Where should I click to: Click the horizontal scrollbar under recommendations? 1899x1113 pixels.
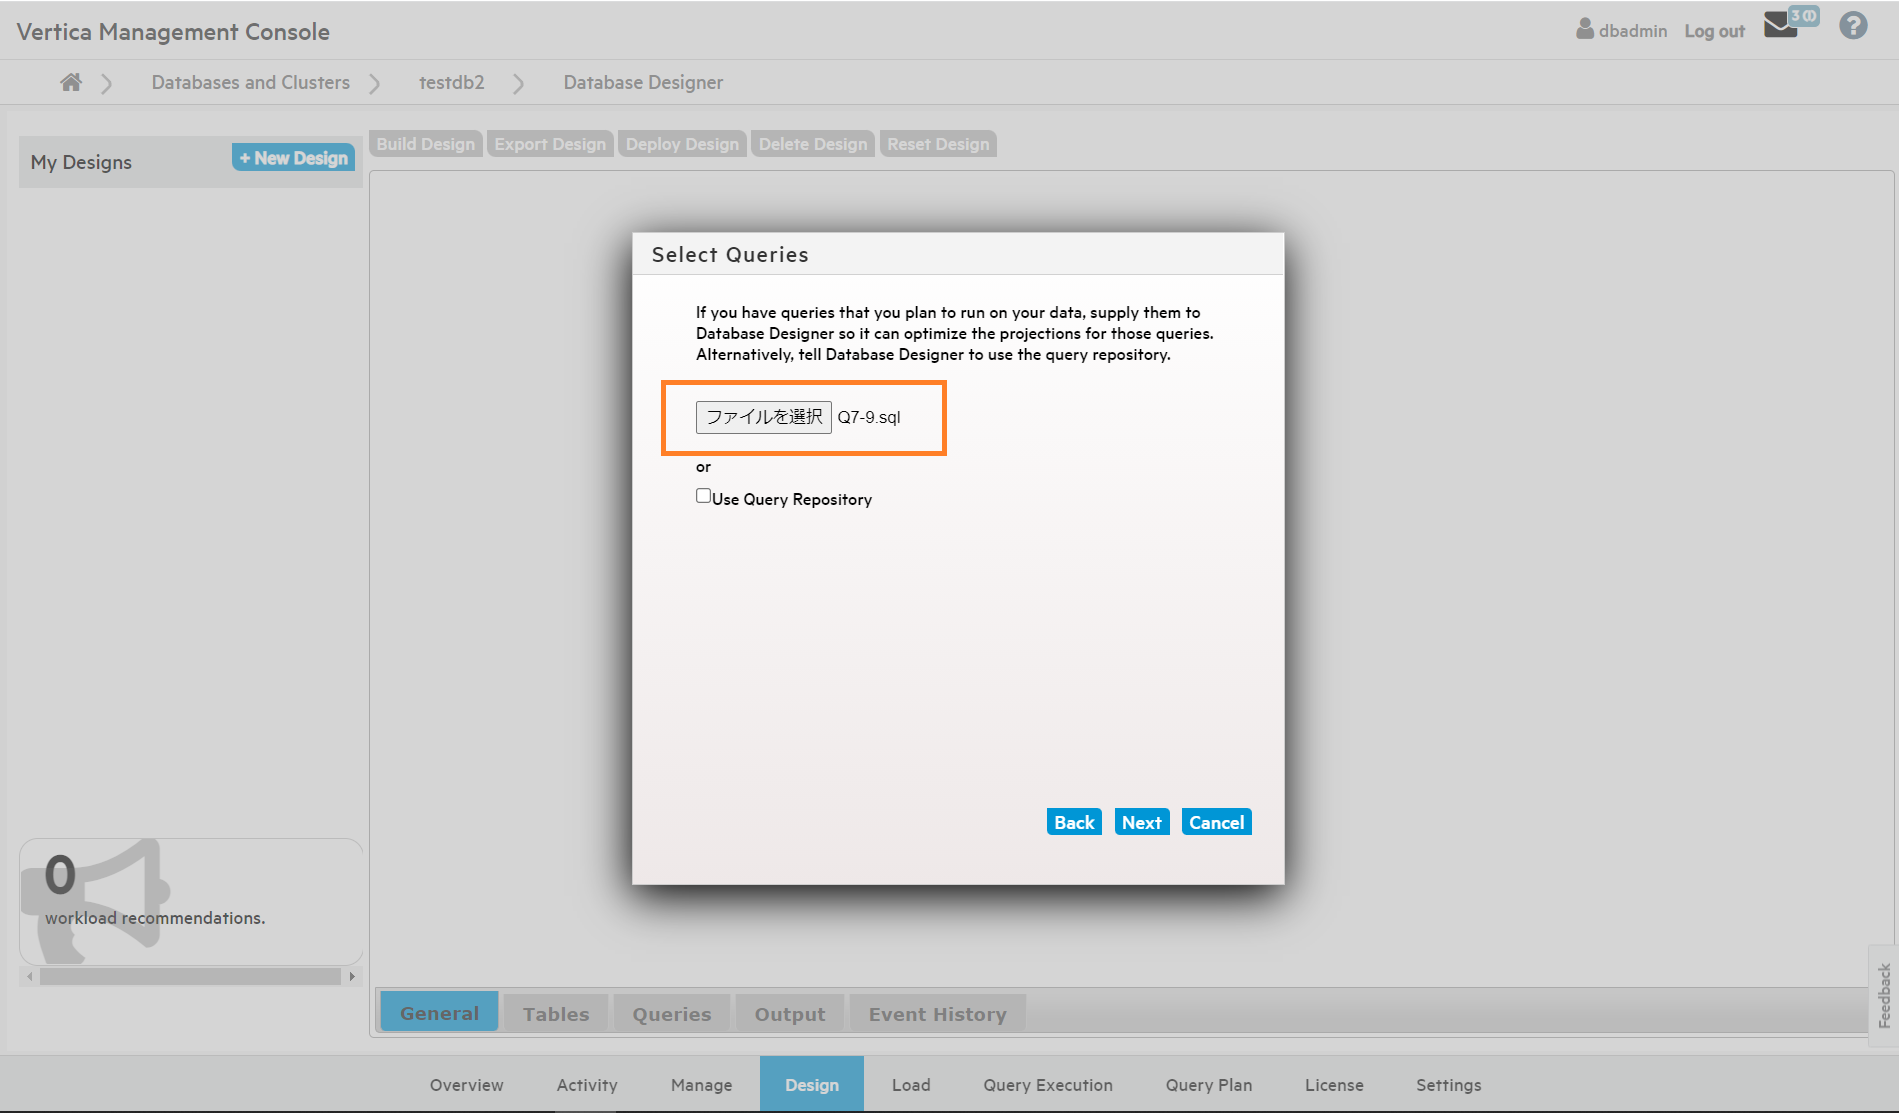pos(190,976)
